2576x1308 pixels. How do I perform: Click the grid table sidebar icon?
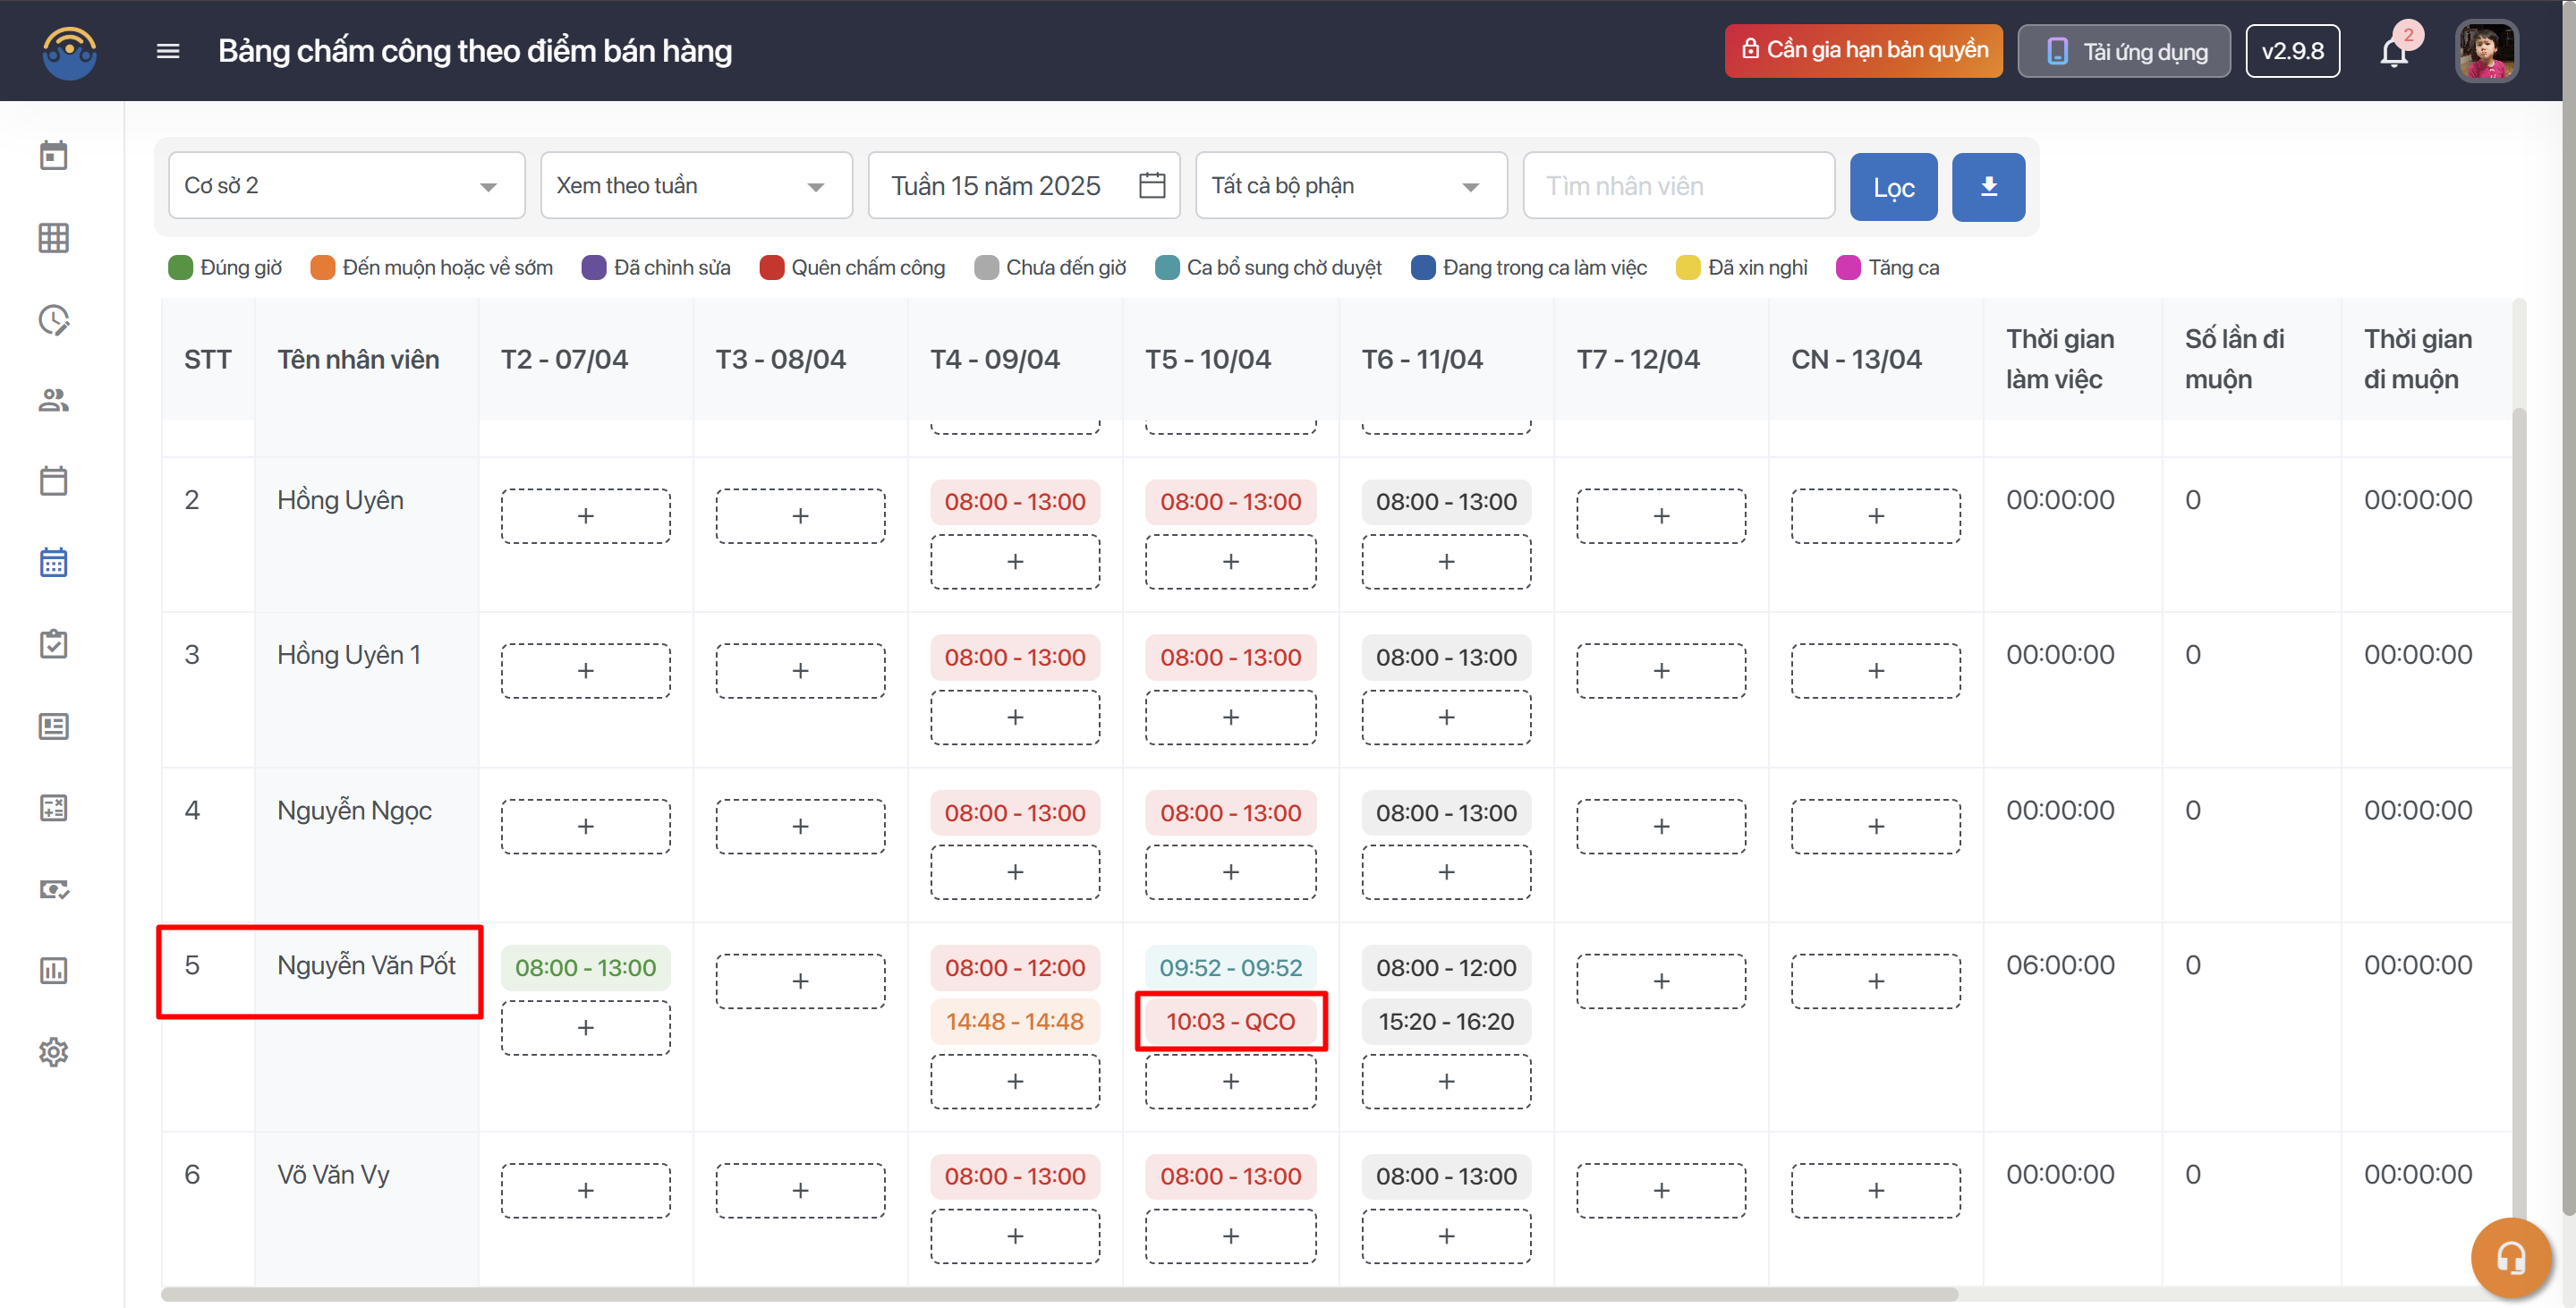tap(54, 238)
